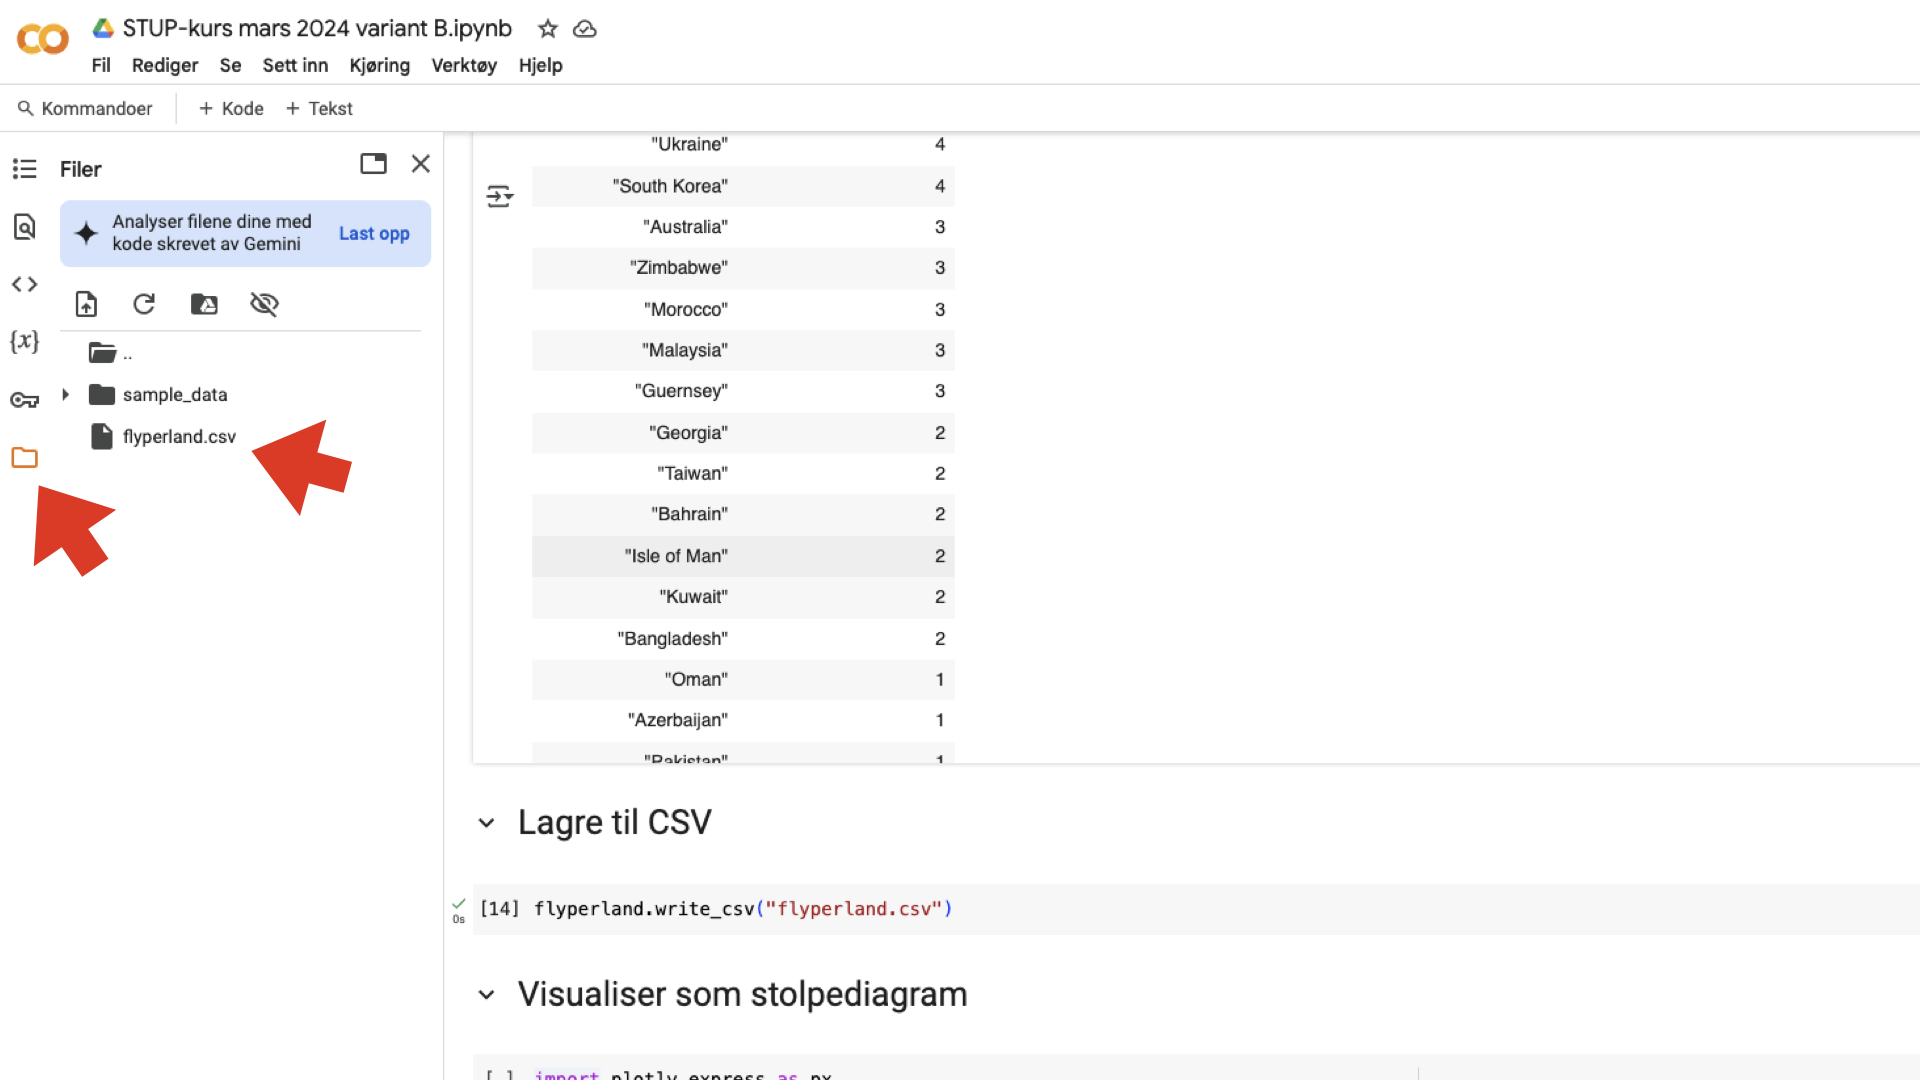Open Filer panel in new window
This screenshot has width=1920, height=1080.
373,164
